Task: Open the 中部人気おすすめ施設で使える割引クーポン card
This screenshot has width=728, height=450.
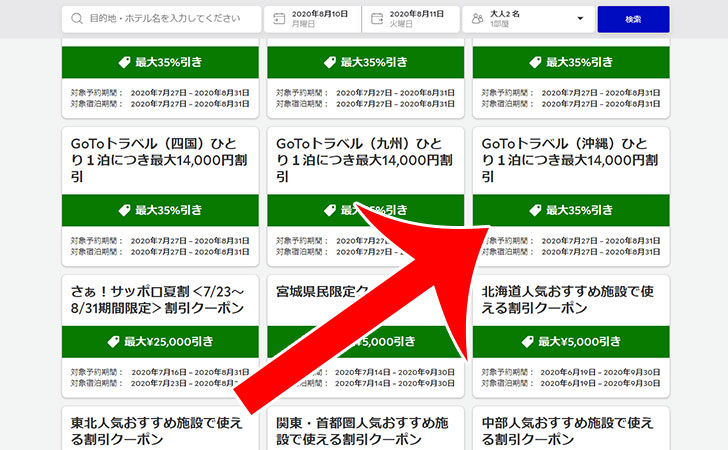Action: coord(571,429)
